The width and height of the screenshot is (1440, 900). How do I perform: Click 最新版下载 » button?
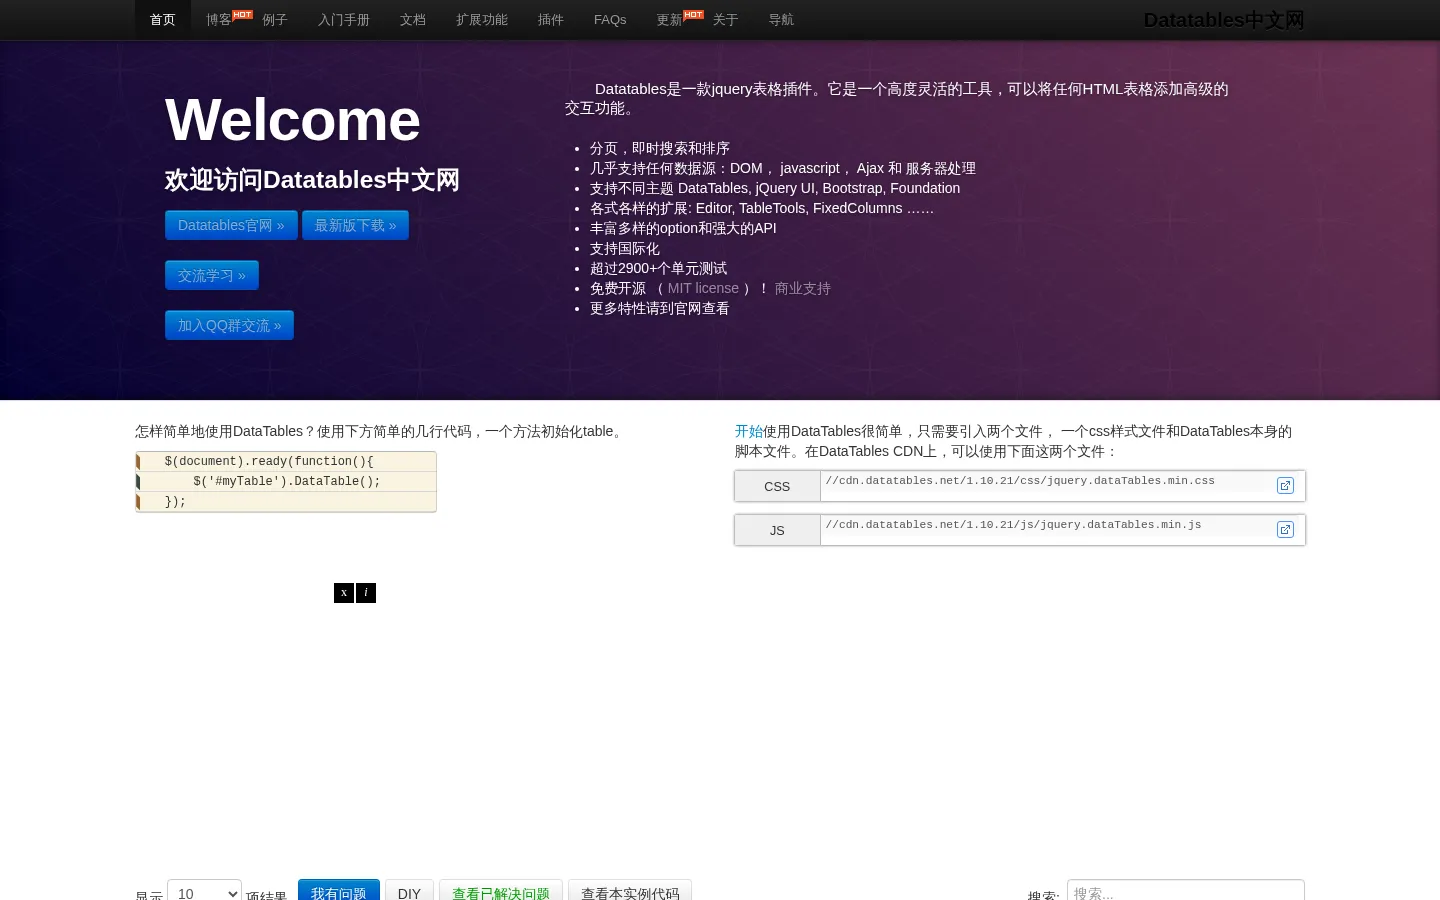point(355,225)
